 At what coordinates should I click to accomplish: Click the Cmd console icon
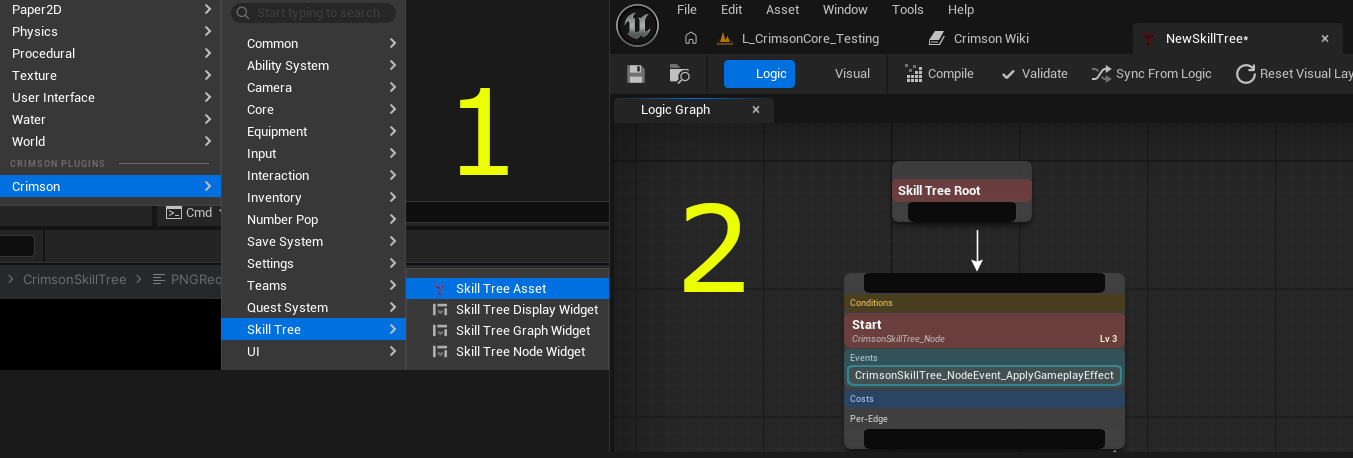click(174, 212)
